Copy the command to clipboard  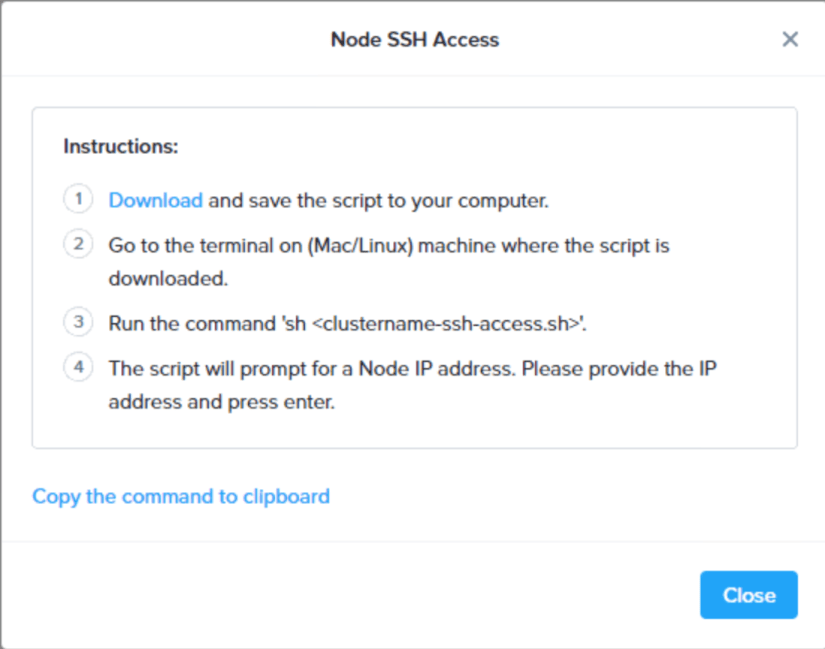[x=181, y=496]
